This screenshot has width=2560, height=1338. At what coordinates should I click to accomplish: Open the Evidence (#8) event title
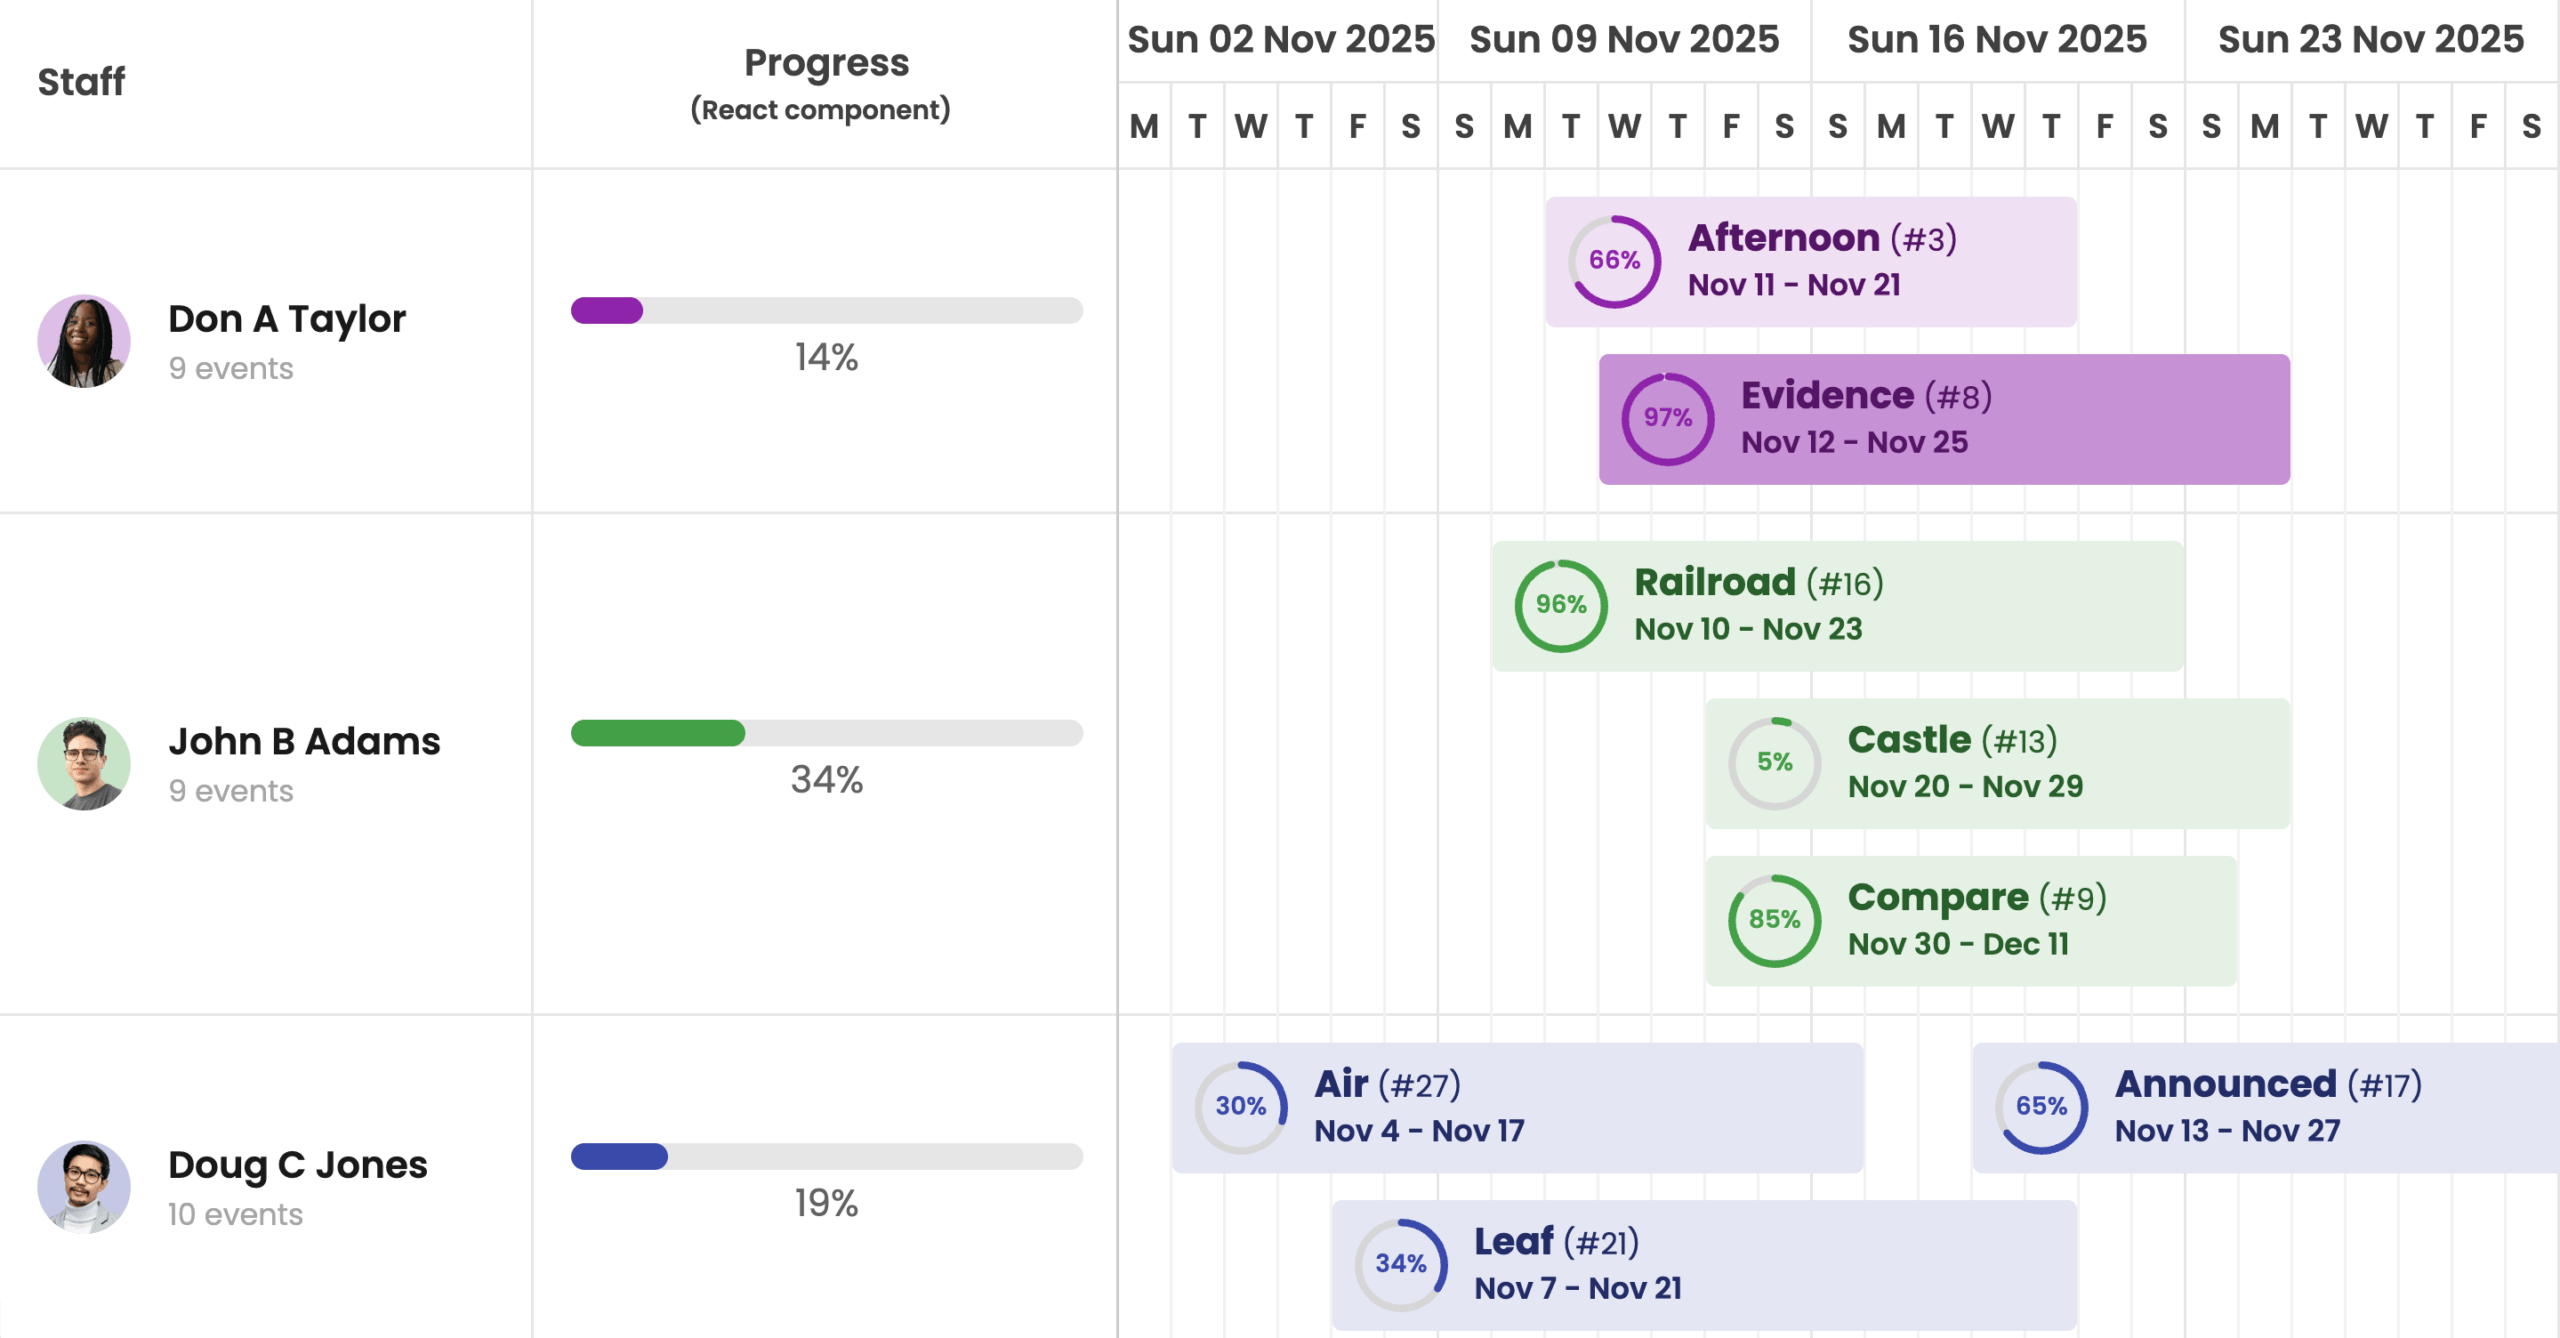[1866, 396]
